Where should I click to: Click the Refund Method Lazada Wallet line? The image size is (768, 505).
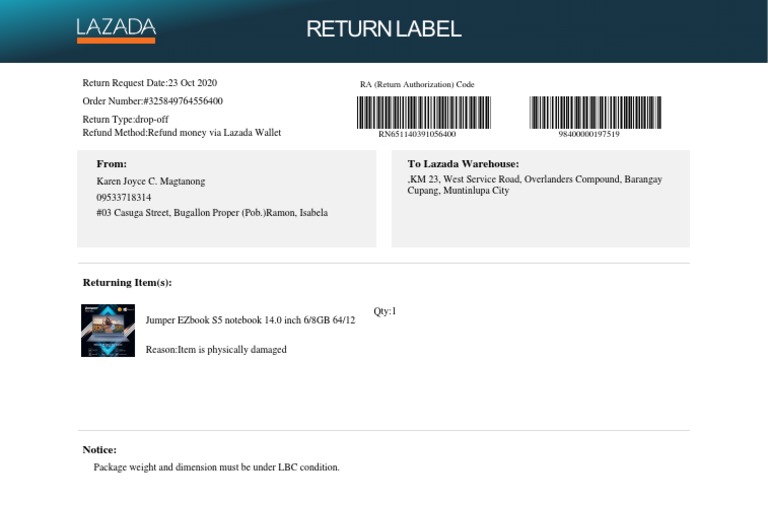pyautogui.click(x=181, y=132)
